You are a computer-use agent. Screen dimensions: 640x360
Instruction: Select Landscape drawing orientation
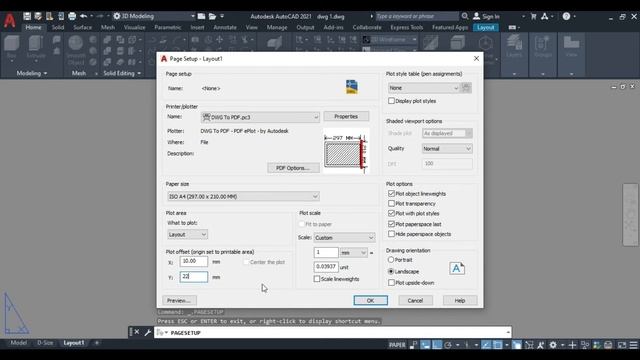[391, 271]
